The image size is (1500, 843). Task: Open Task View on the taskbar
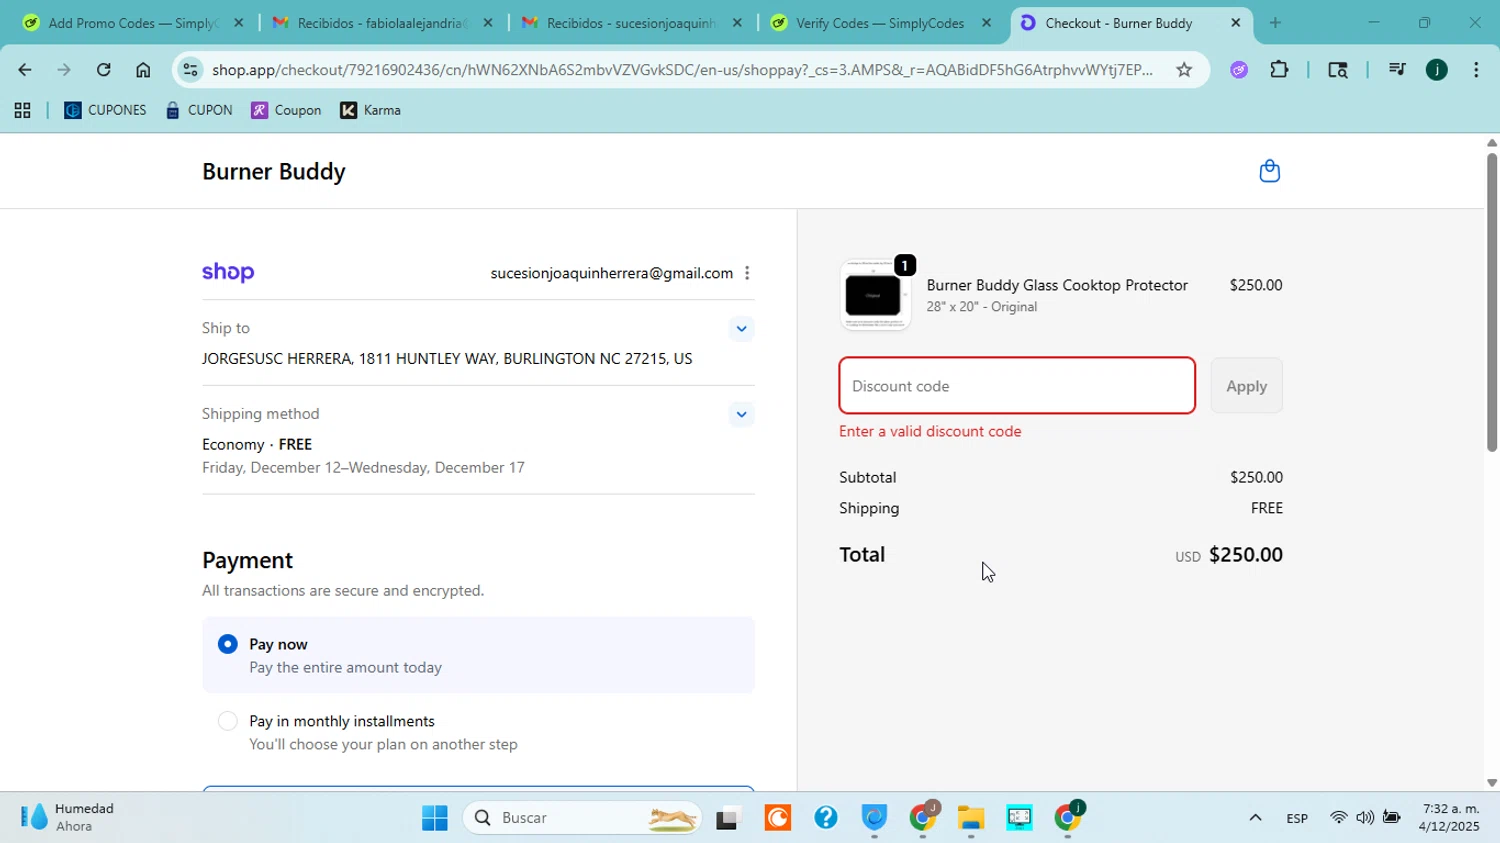pos(728,818)
